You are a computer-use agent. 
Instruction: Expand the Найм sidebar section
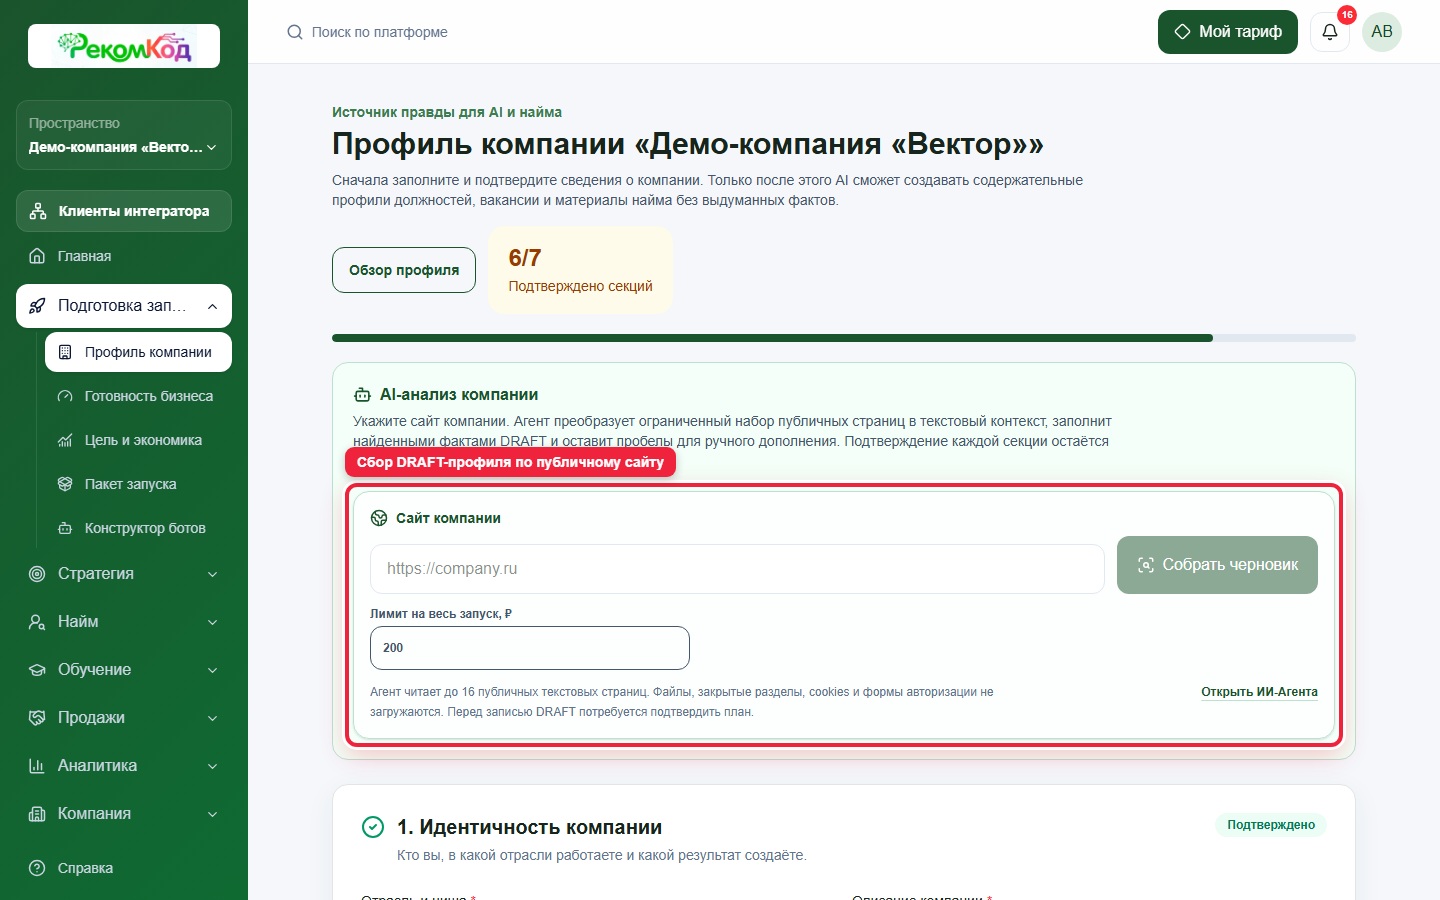click(124, 622)
